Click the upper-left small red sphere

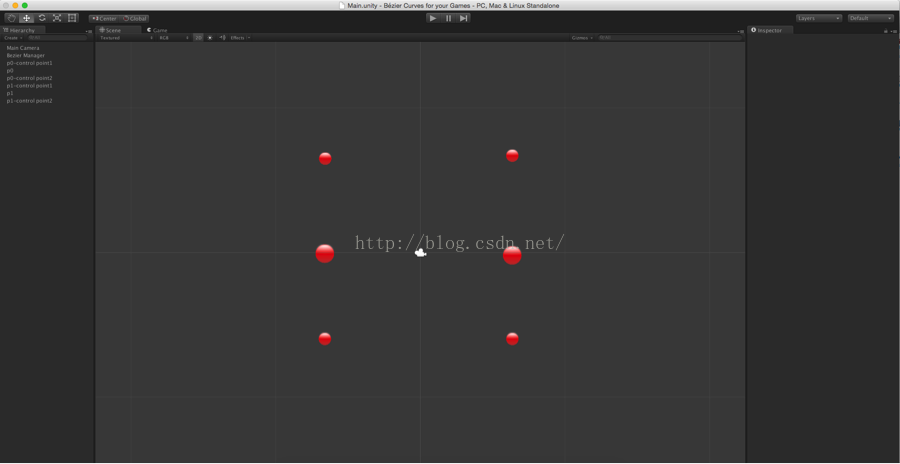pos(325,158)
